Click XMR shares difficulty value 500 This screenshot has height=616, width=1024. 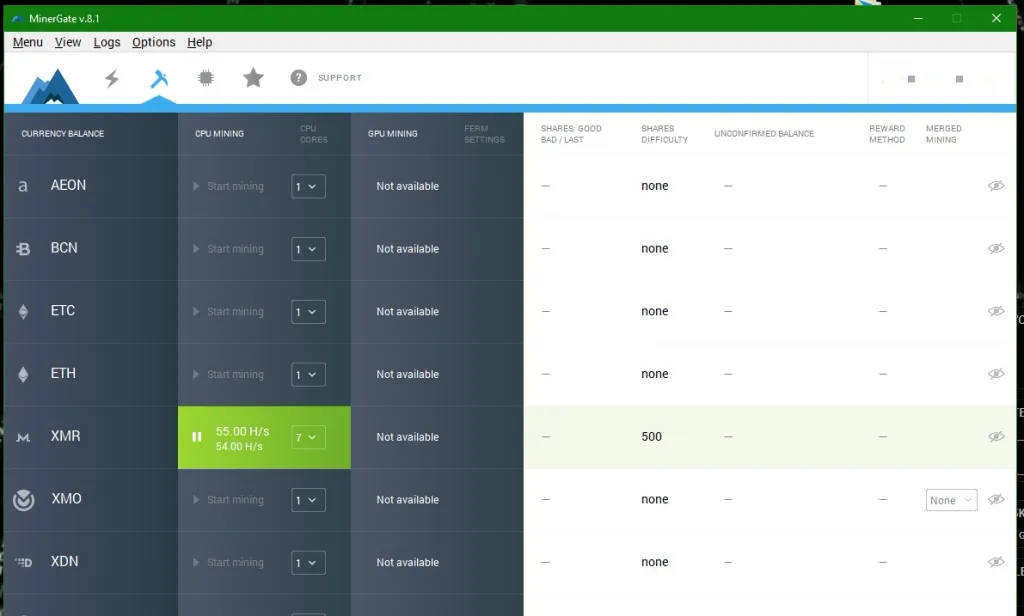[x=651, y=436]
